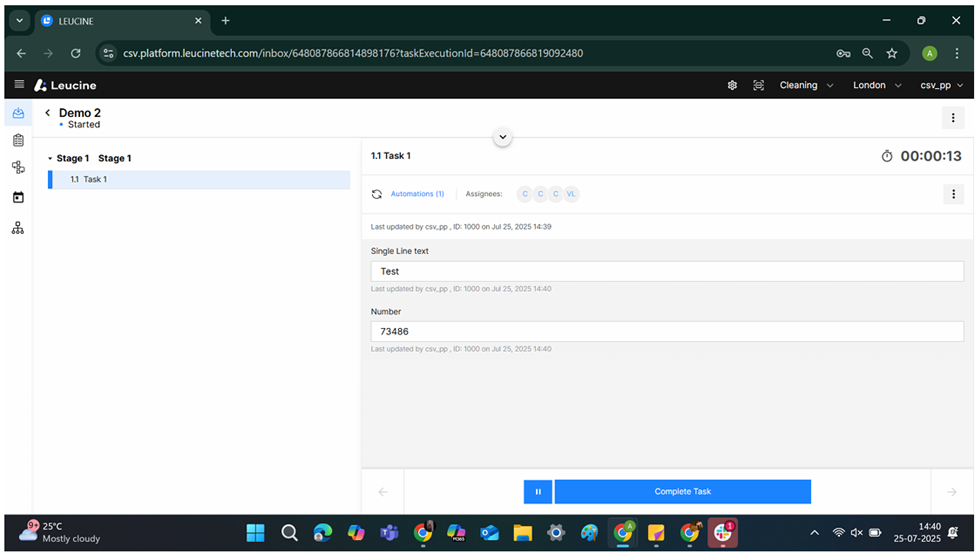975x554 pixels.
Task: Click the Complete Task button
Action: coord(682,492)
